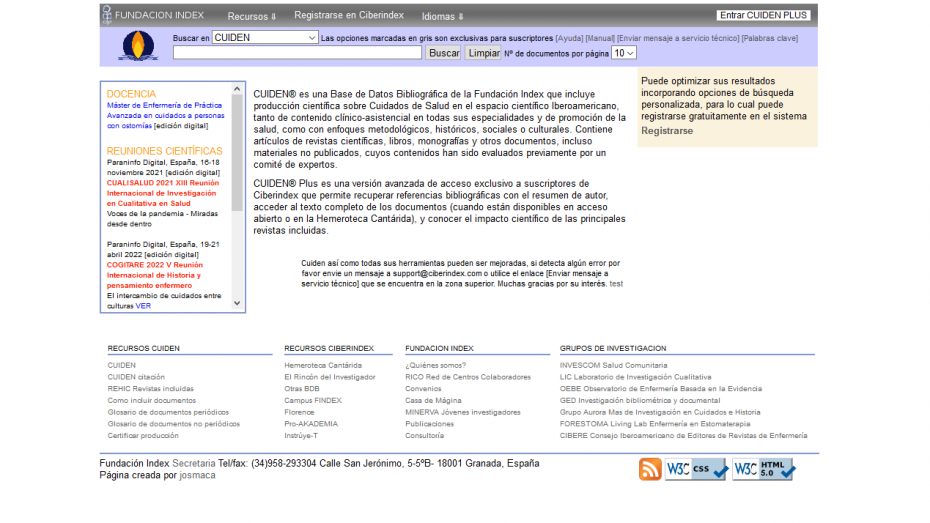This screenshot has height=523, width=930.
Task: Click the VER link in news panel
Action: pos(143,306)
